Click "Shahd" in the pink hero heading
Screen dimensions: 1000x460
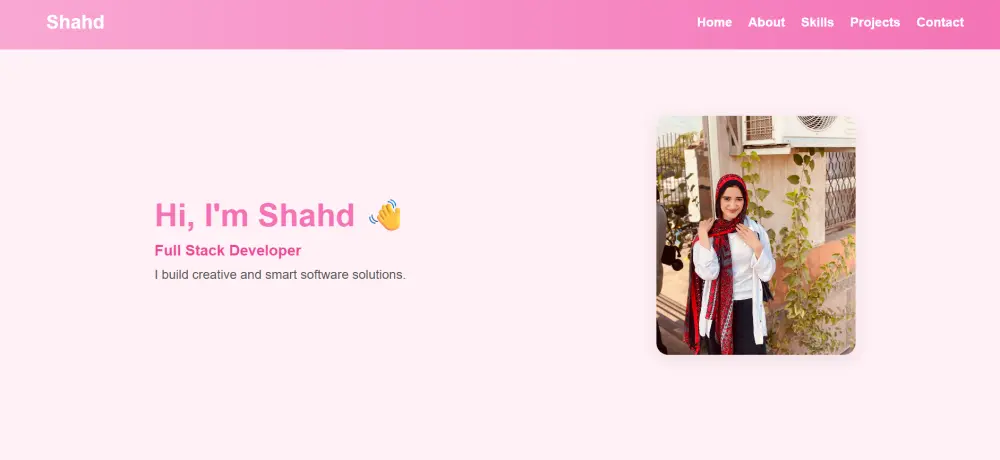tap(306, 215)
